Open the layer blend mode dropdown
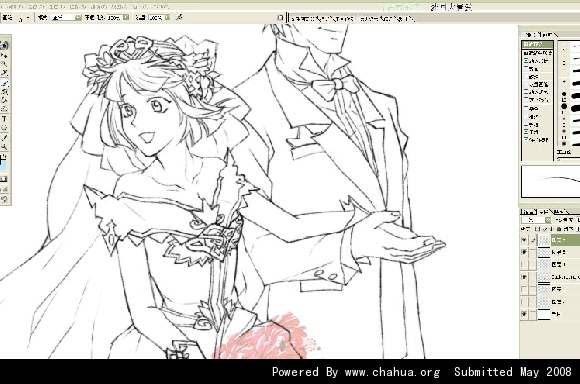 (536, 220)
